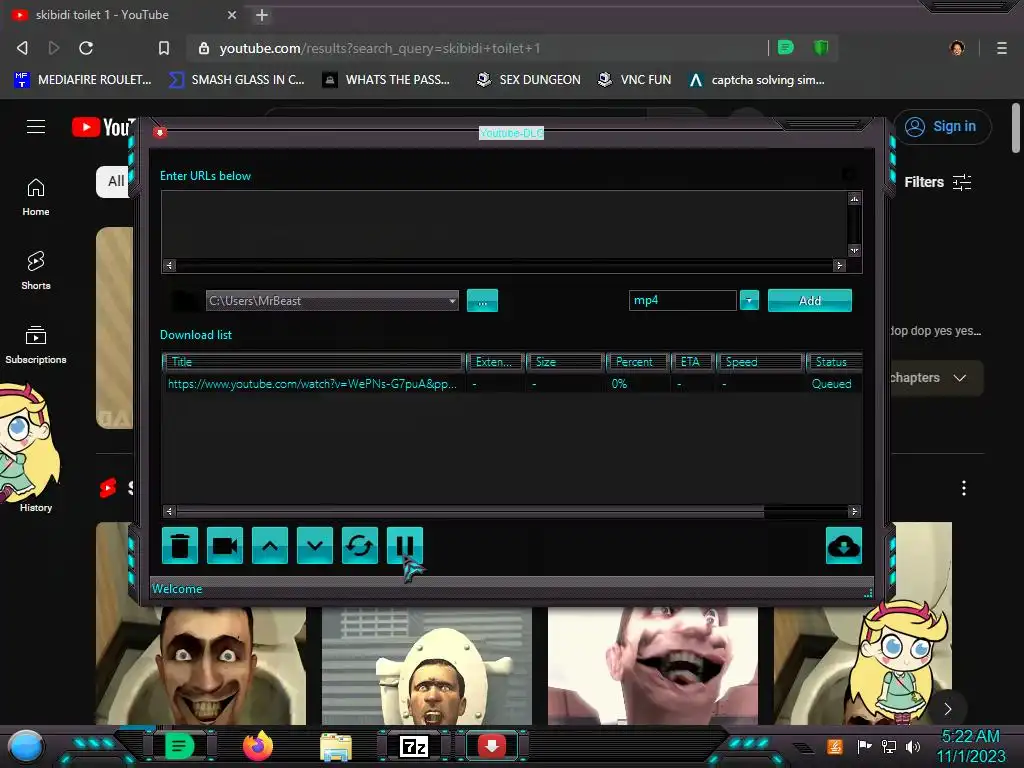Open YouTube search Filters
The height and width of the screenshot is (768, 1024).
[938, 182]
